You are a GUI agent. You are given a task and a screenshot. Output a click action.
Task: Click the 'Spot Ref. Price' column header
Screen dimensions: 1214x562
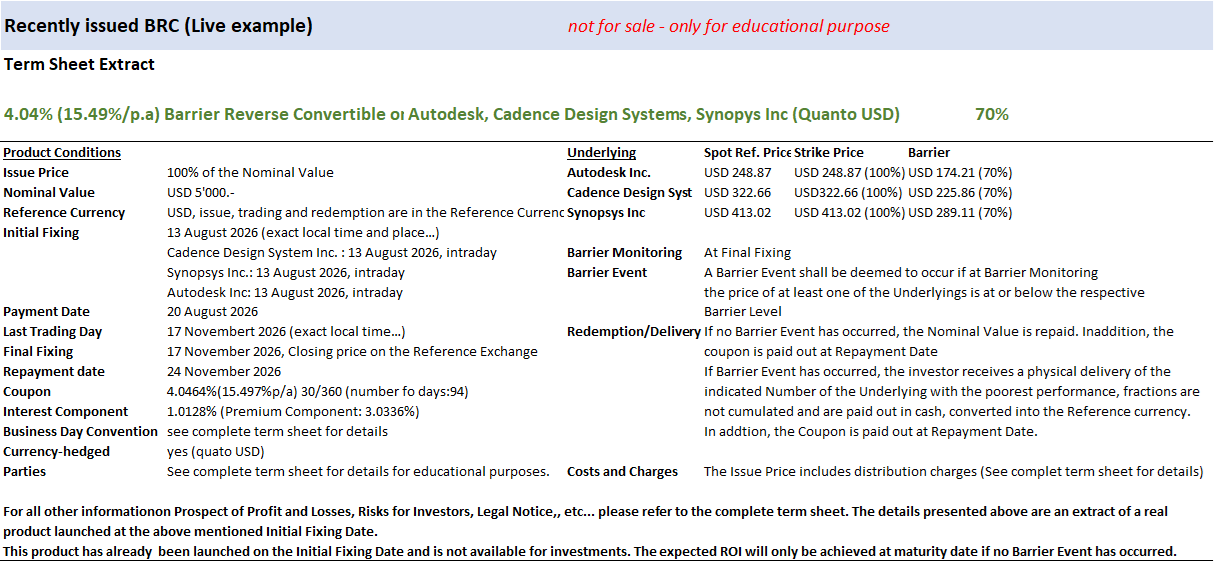(x=747, y=153)
